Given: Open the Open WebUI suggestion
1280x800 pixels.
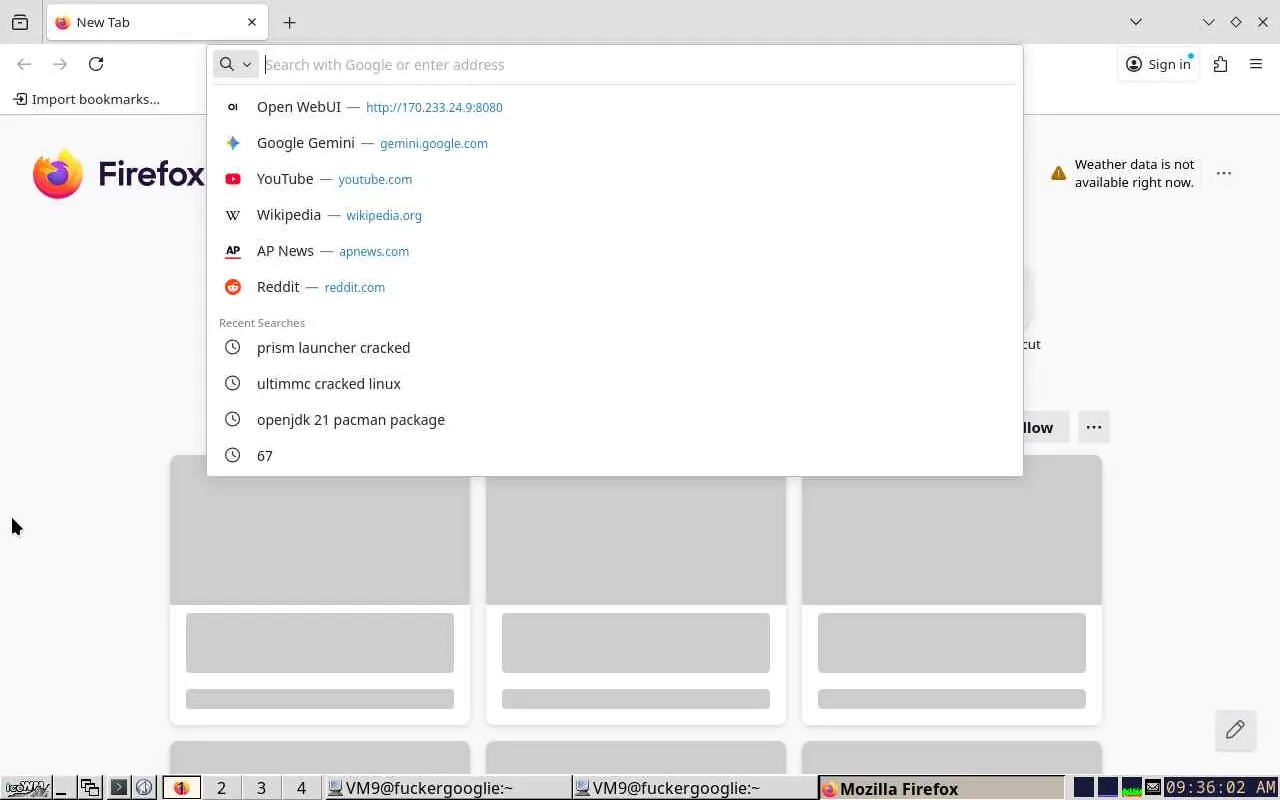Looking at the screenshot, I should 615,107.
